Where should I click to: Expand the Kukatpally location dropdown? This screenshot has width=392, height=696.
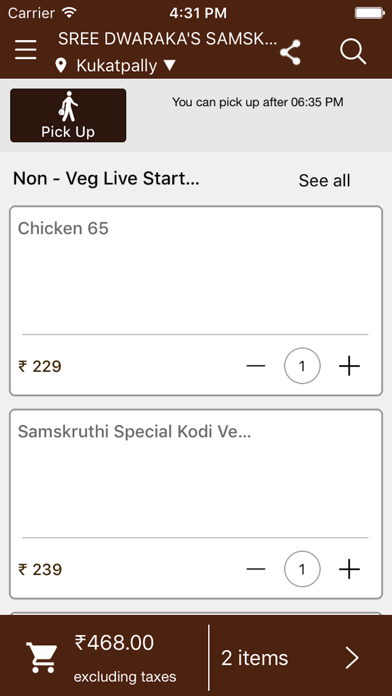pos(170,66)
